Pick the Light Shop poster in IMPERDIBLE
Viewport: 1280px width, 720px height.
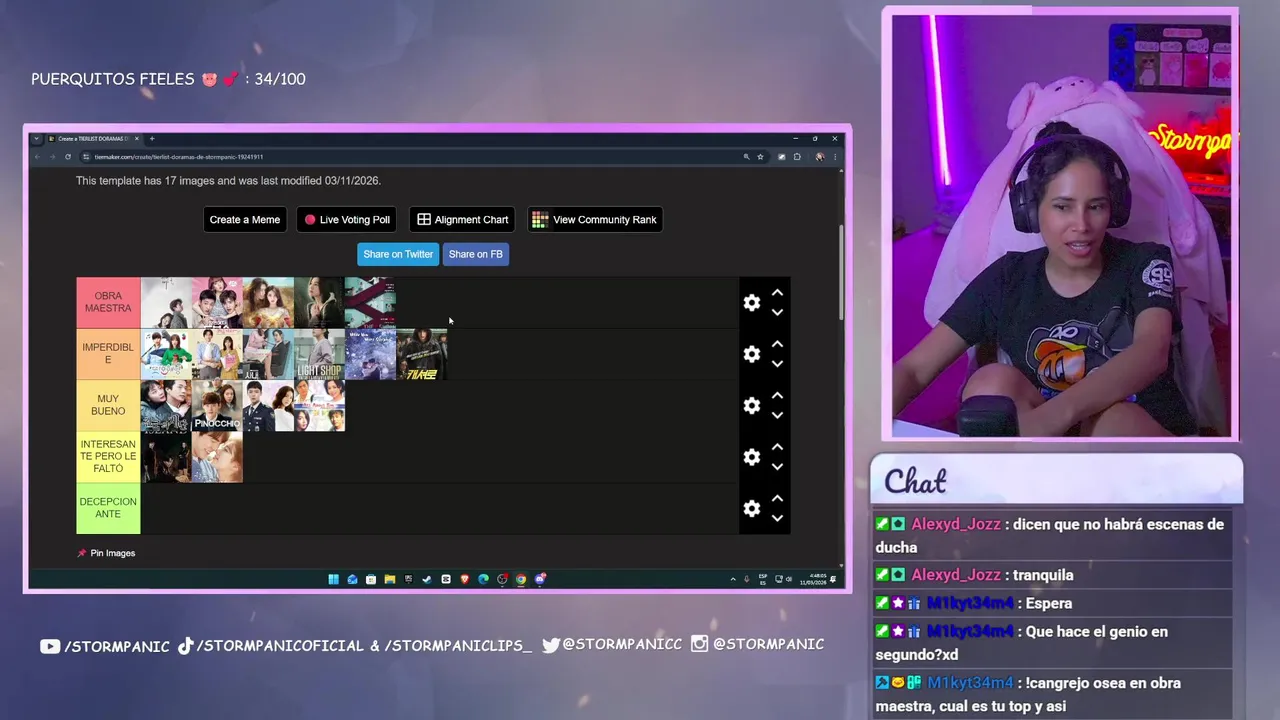319,354
